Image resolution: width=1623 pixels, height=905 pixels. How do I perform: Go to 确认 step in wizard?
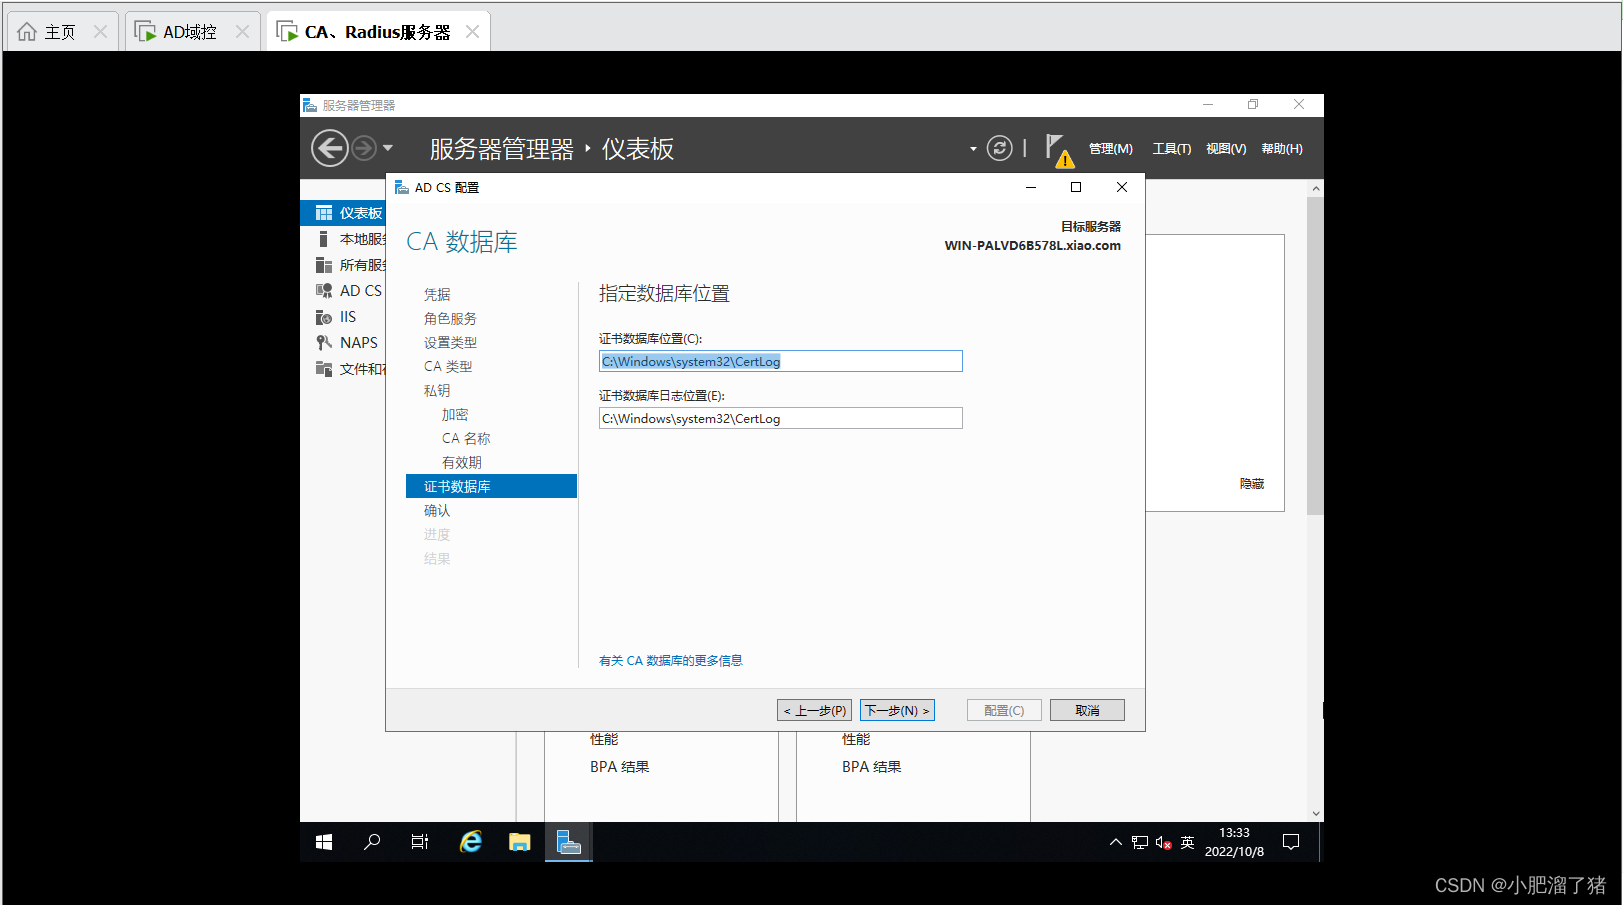tap(437, 510)
